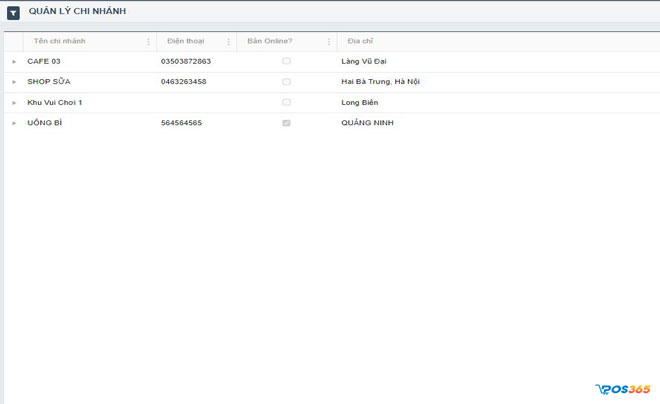Click the address QUẢNG NINH
This screenshot has height=404, width=660.
point(367,122)
